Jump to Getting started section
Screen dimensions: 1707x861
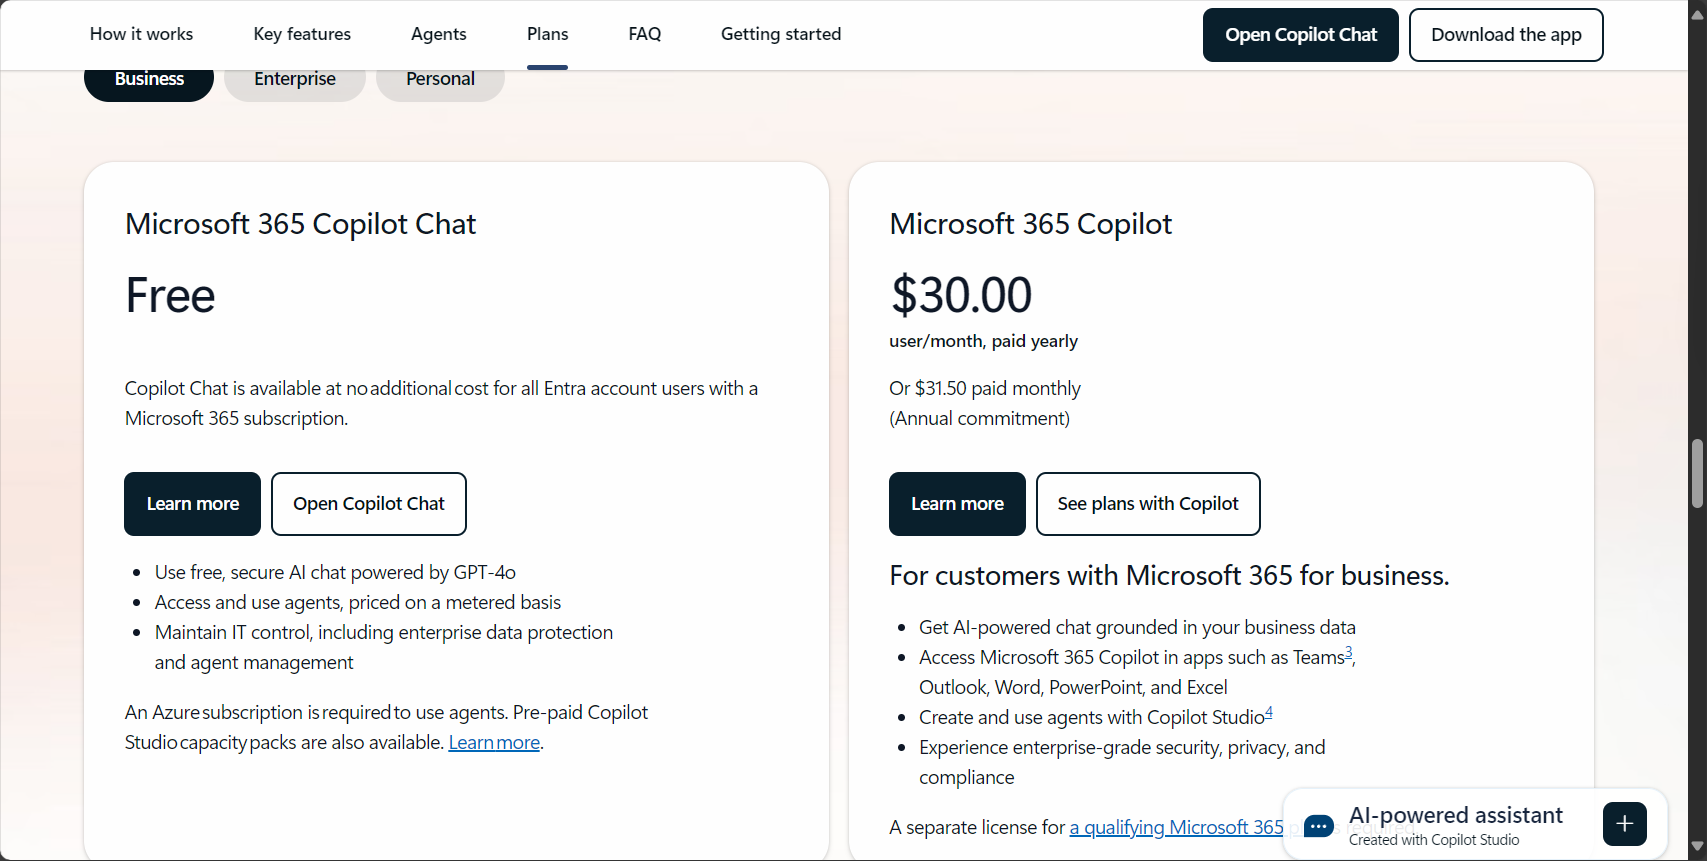click(781, 34)
